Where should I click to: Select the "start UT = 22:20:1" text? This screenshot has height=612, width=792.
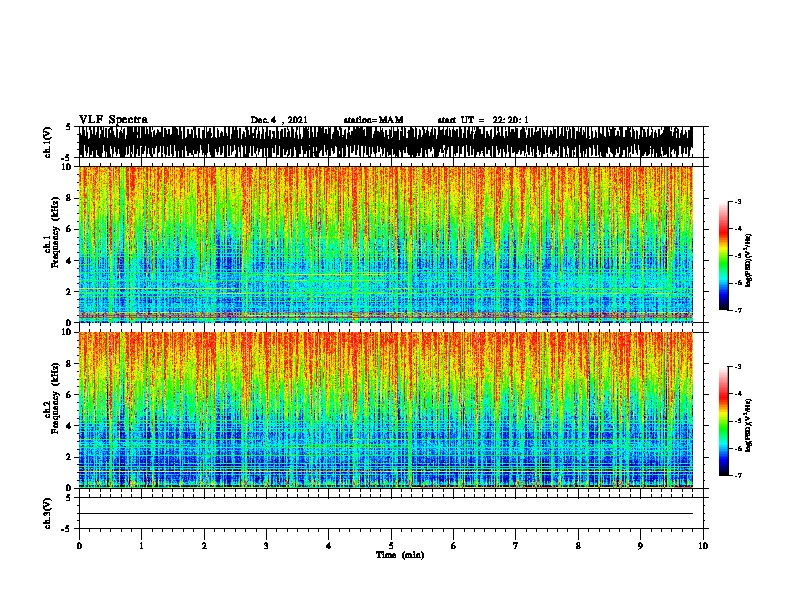pyautogui.click(x=483, y=120)
